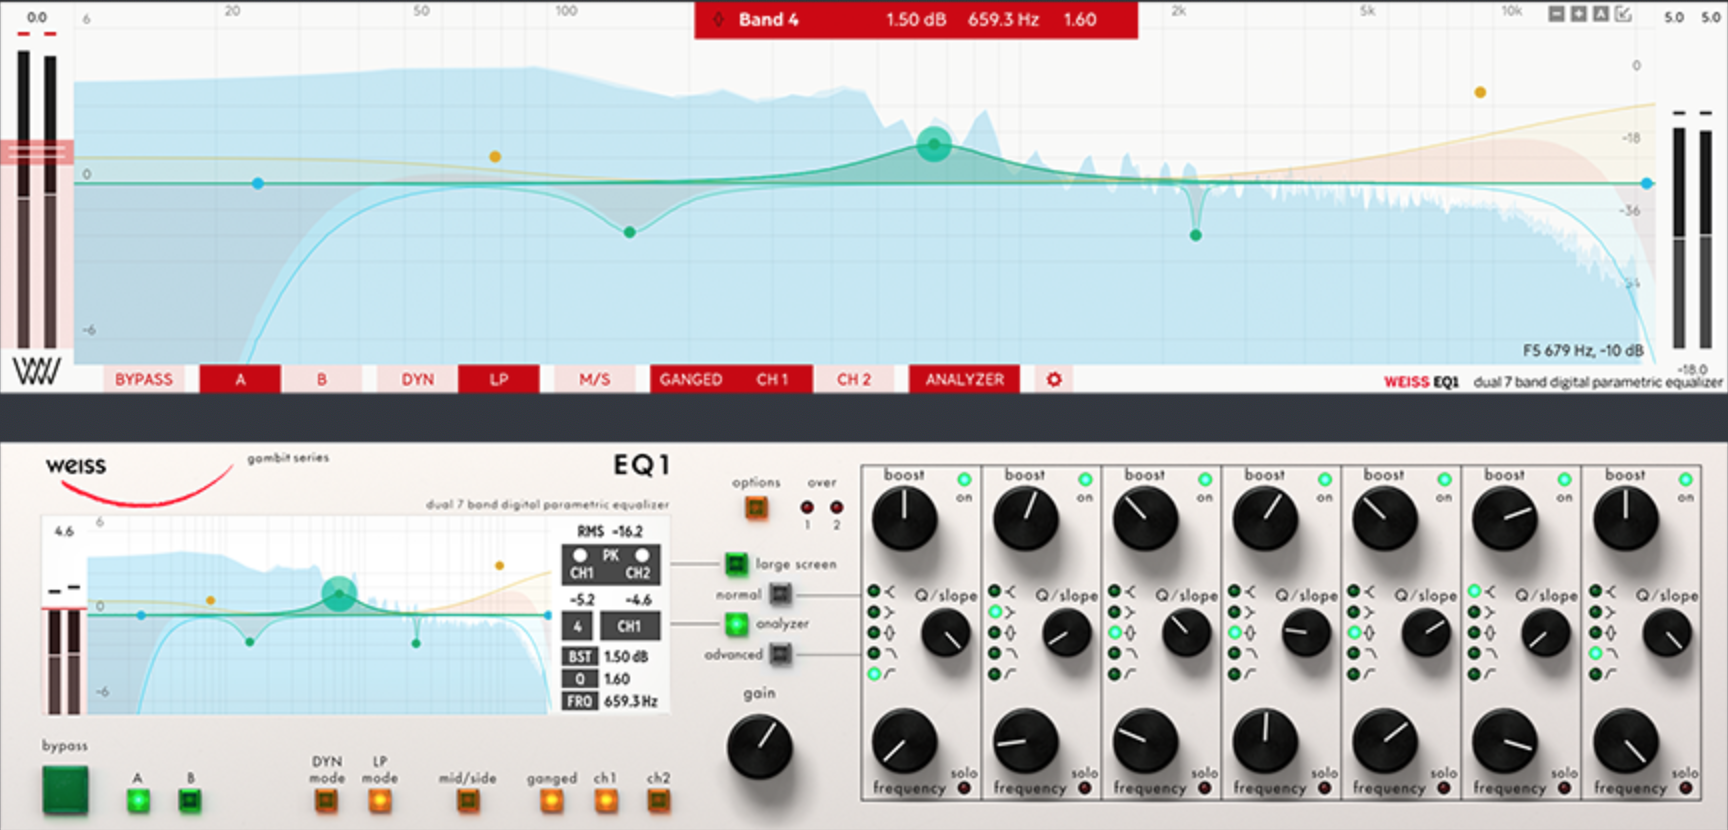Click the FRQ 659.3 Hz value field
The image size is (1728, 830).
631,701
